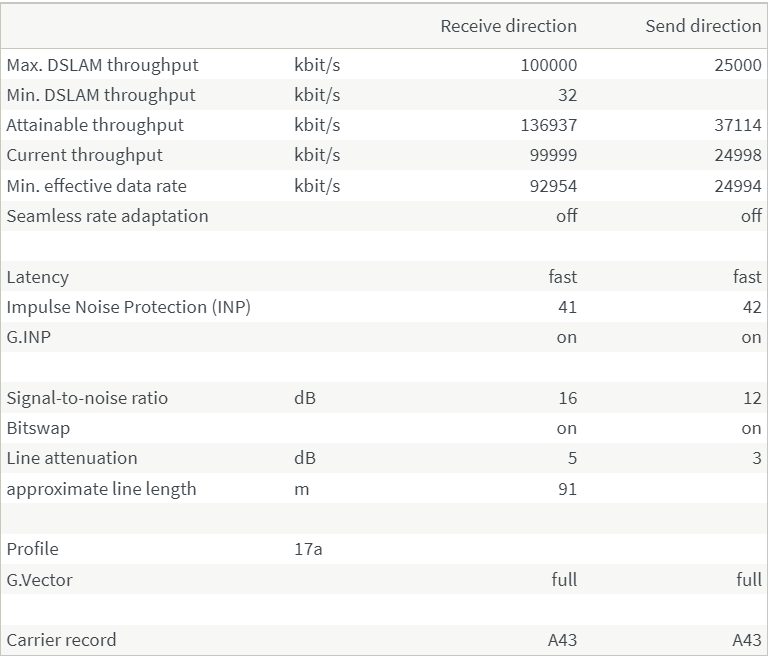This screenshot has height=666, width=777.
Task: Click Attainable throughput send value 37114
Action: coord(738,125)
